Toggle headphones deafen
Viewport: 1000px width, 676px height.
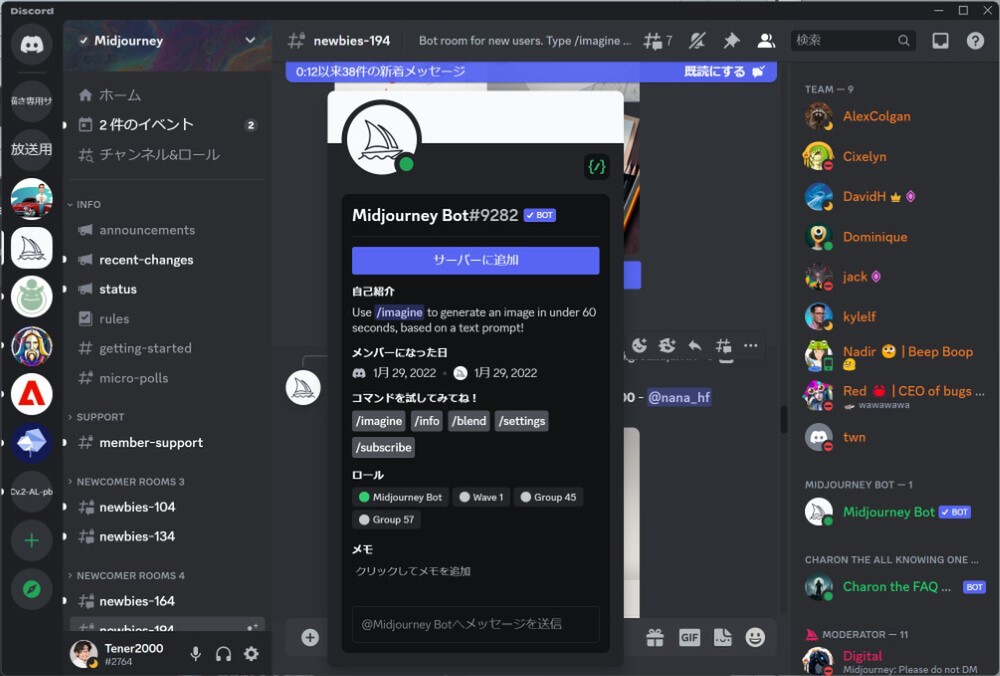click(x=223, y=654)
